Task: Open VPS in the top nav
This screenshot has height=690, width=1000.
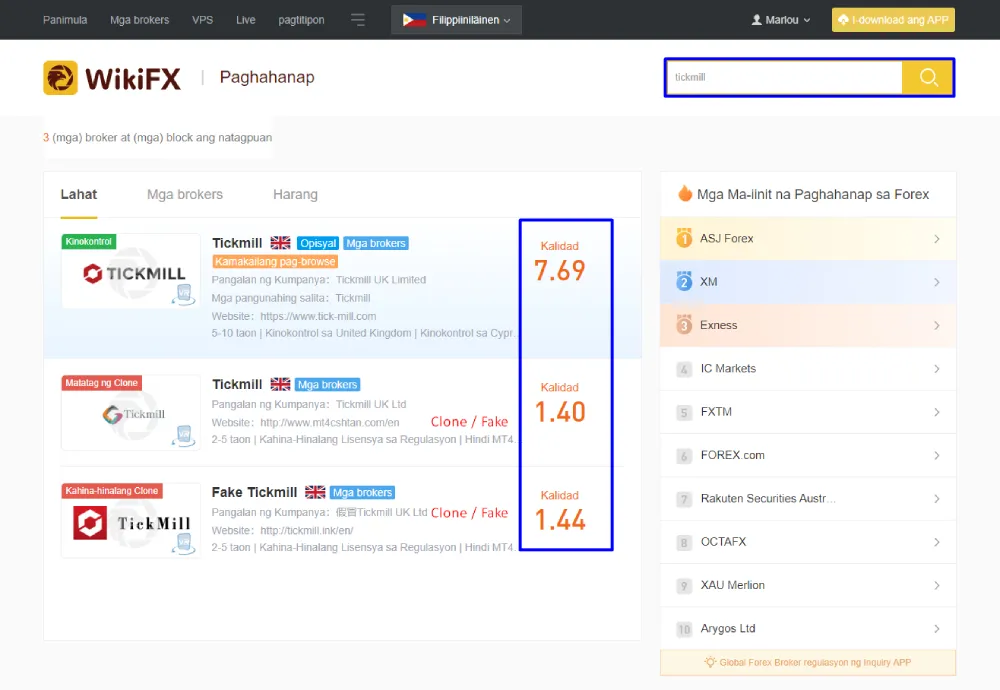Action: tap(203, 20)
